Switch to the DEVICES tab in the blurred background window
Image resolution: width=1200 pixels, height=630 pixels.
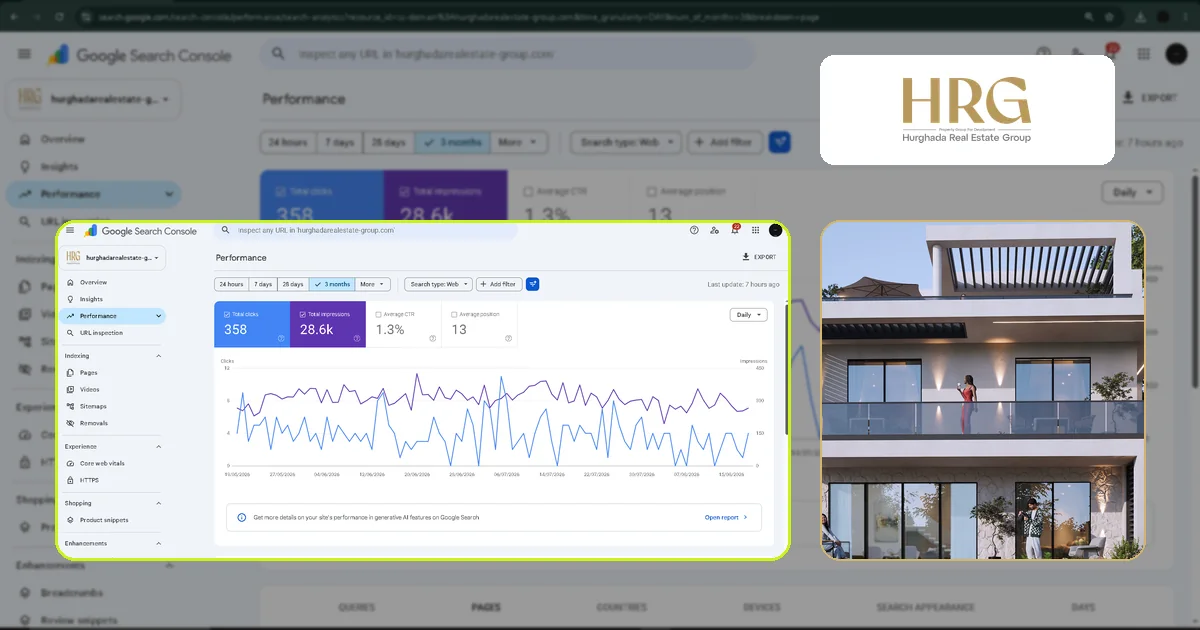[x=762, y=607]
